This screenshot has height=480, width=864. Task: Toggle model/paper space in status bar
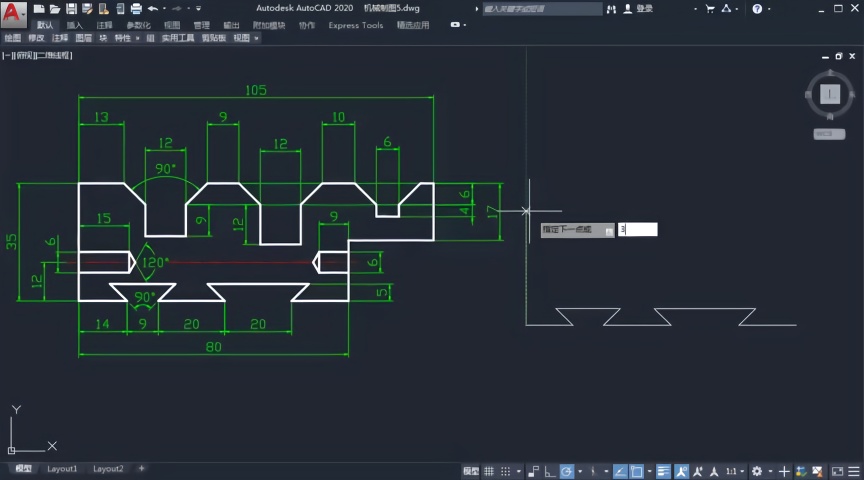(471, 471)
